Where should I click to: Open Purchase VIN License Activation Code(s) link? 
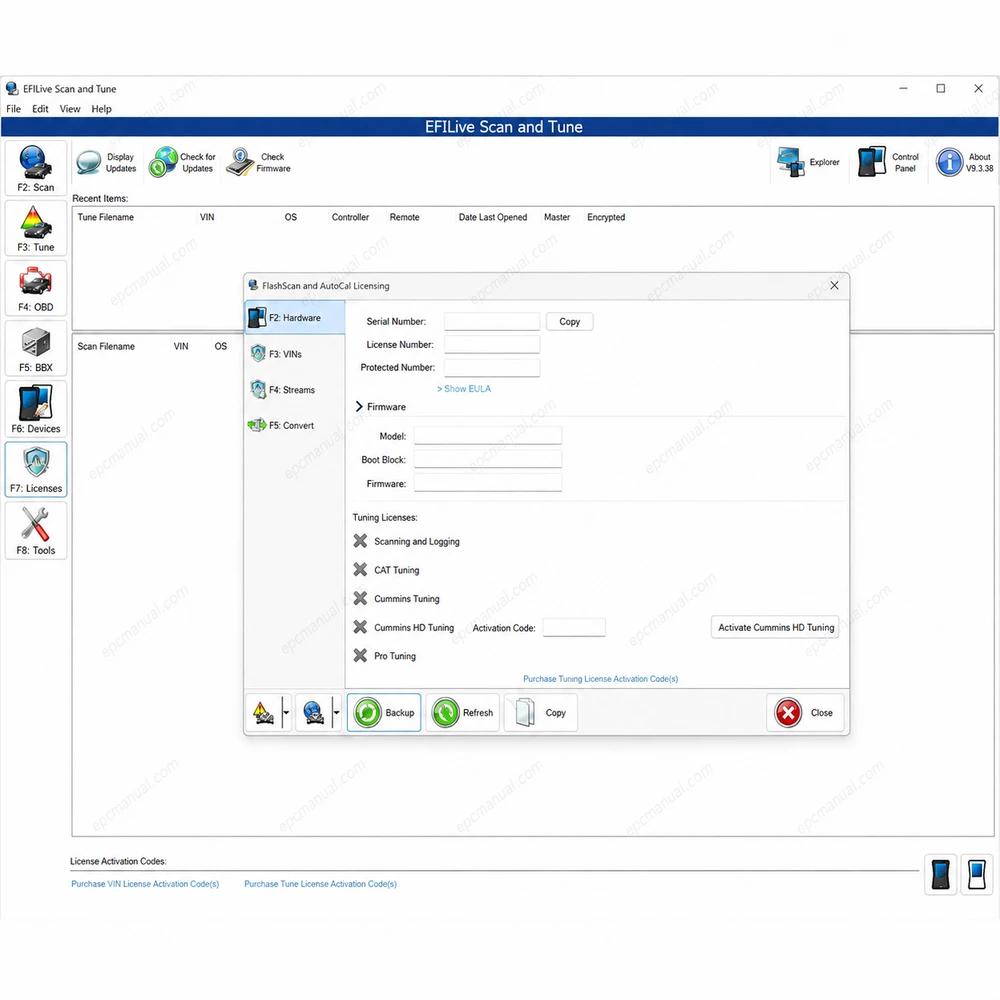(x=145, y=884)
